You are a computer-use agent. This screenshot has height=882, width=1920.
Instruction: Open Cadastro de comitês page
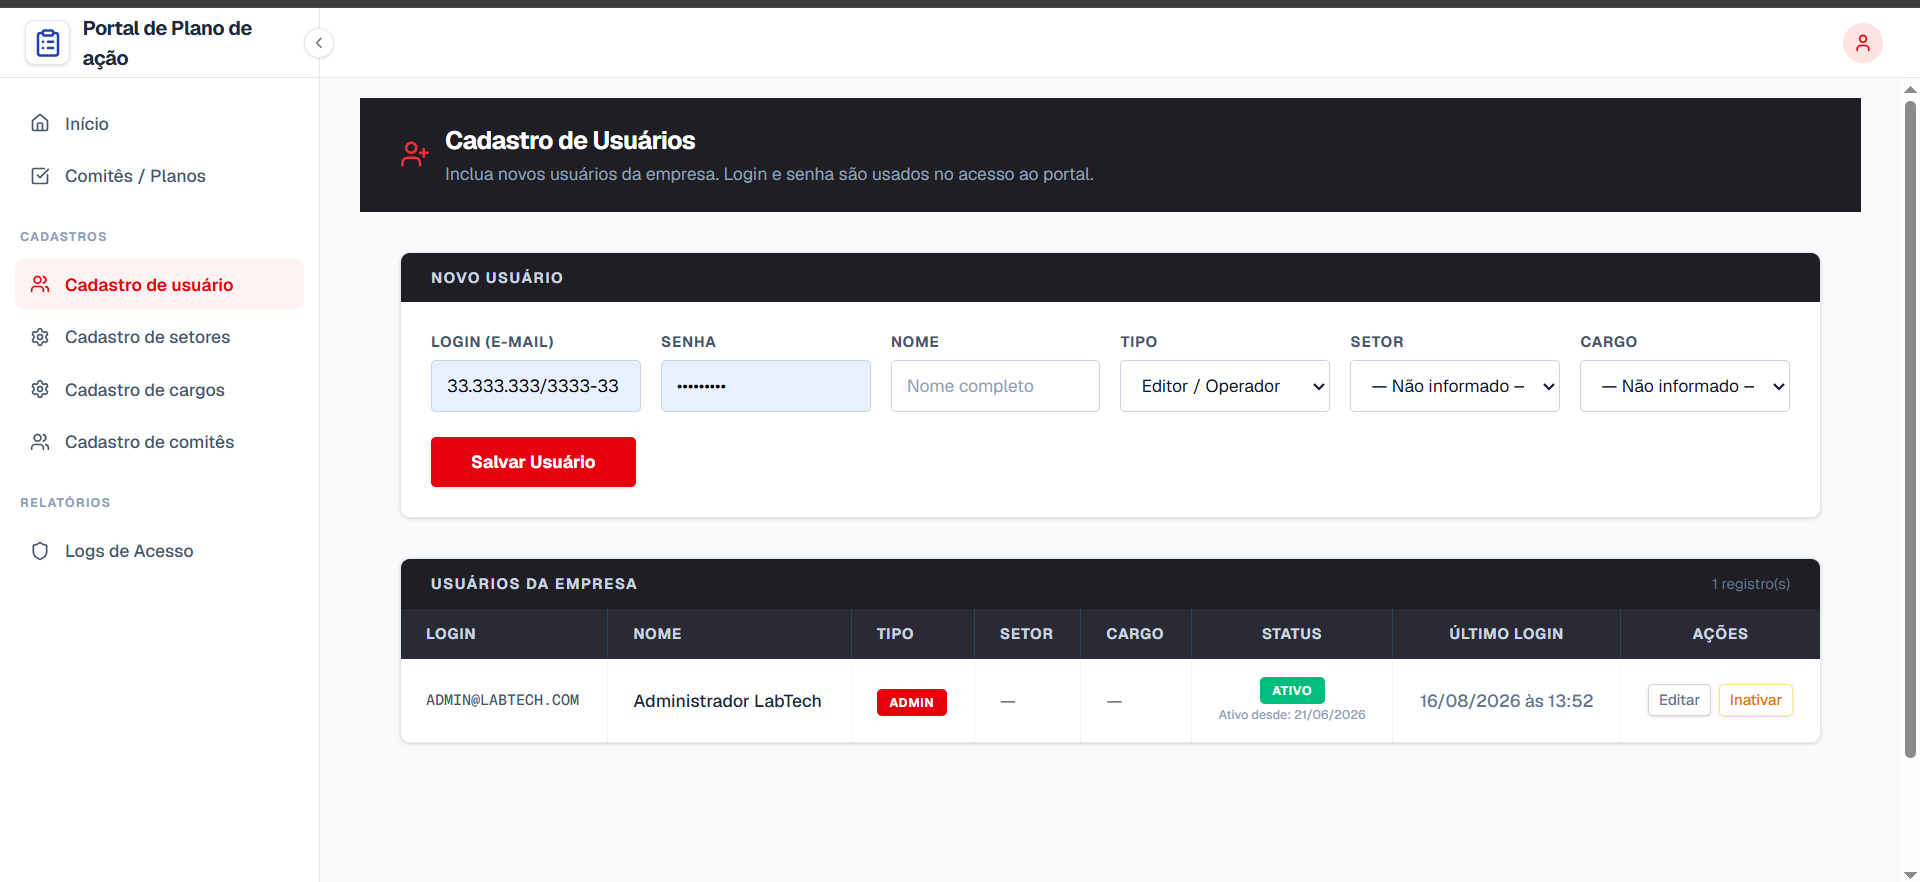(159, 442)
